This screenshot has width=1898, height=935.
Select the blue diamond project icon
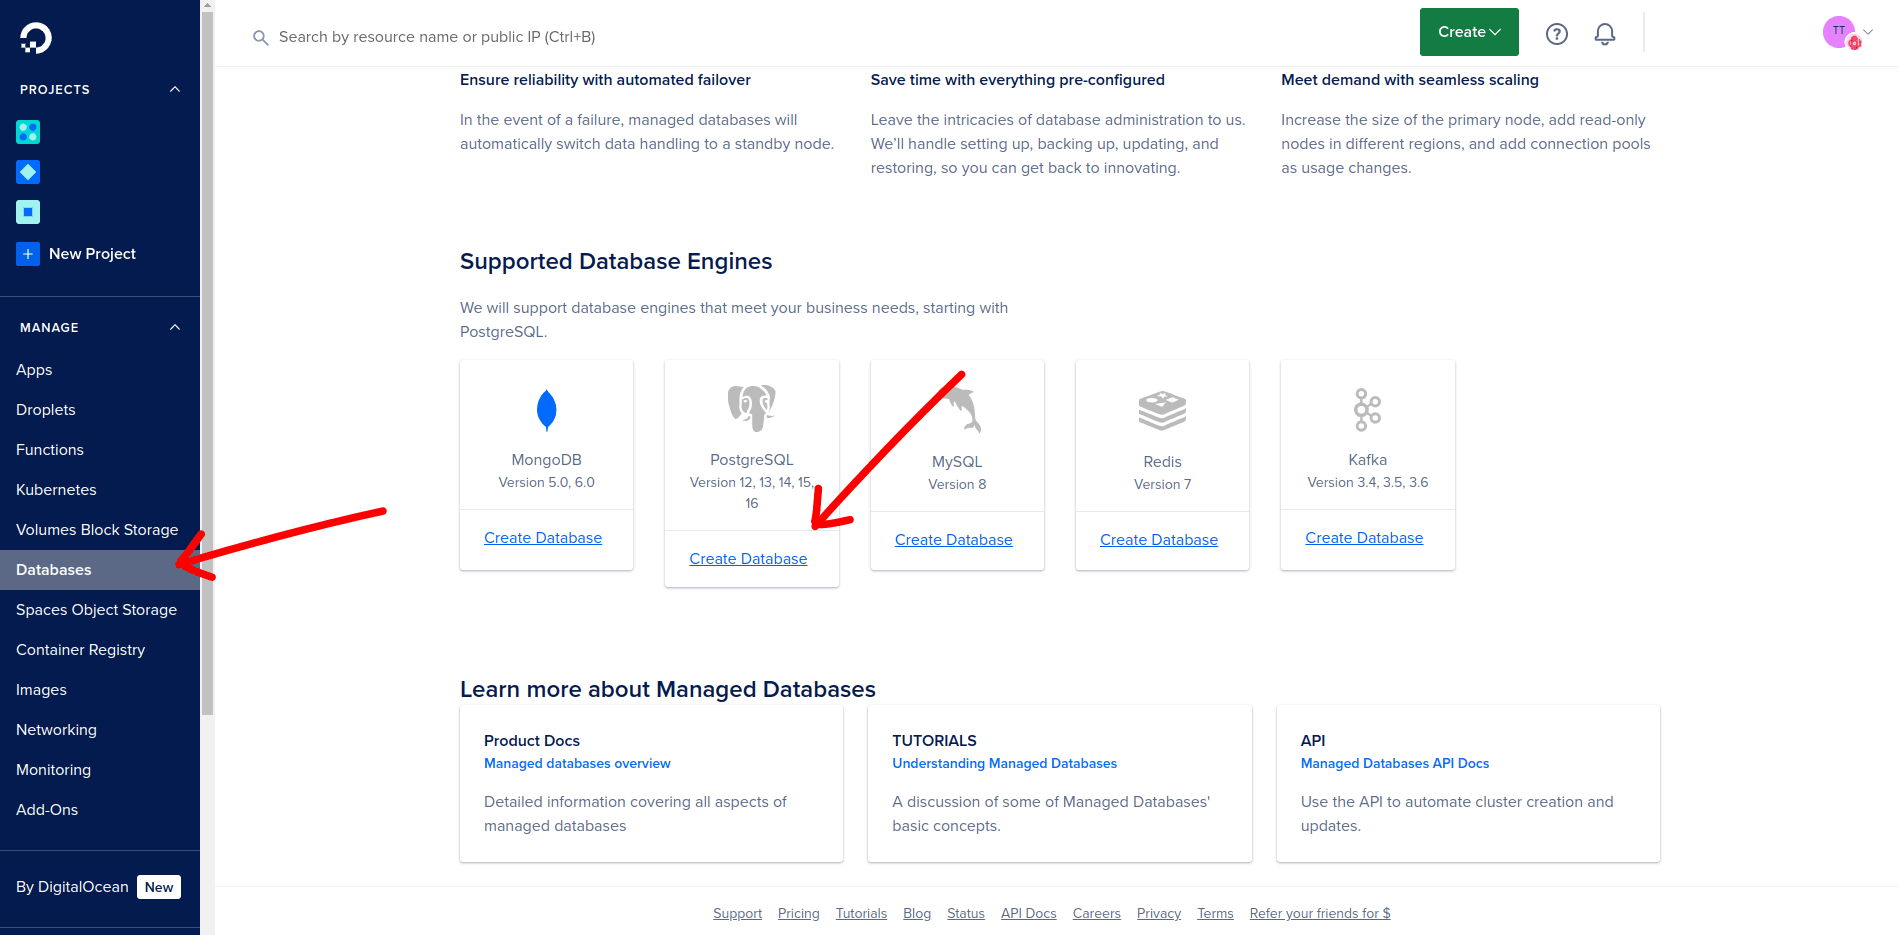(28, 171)
